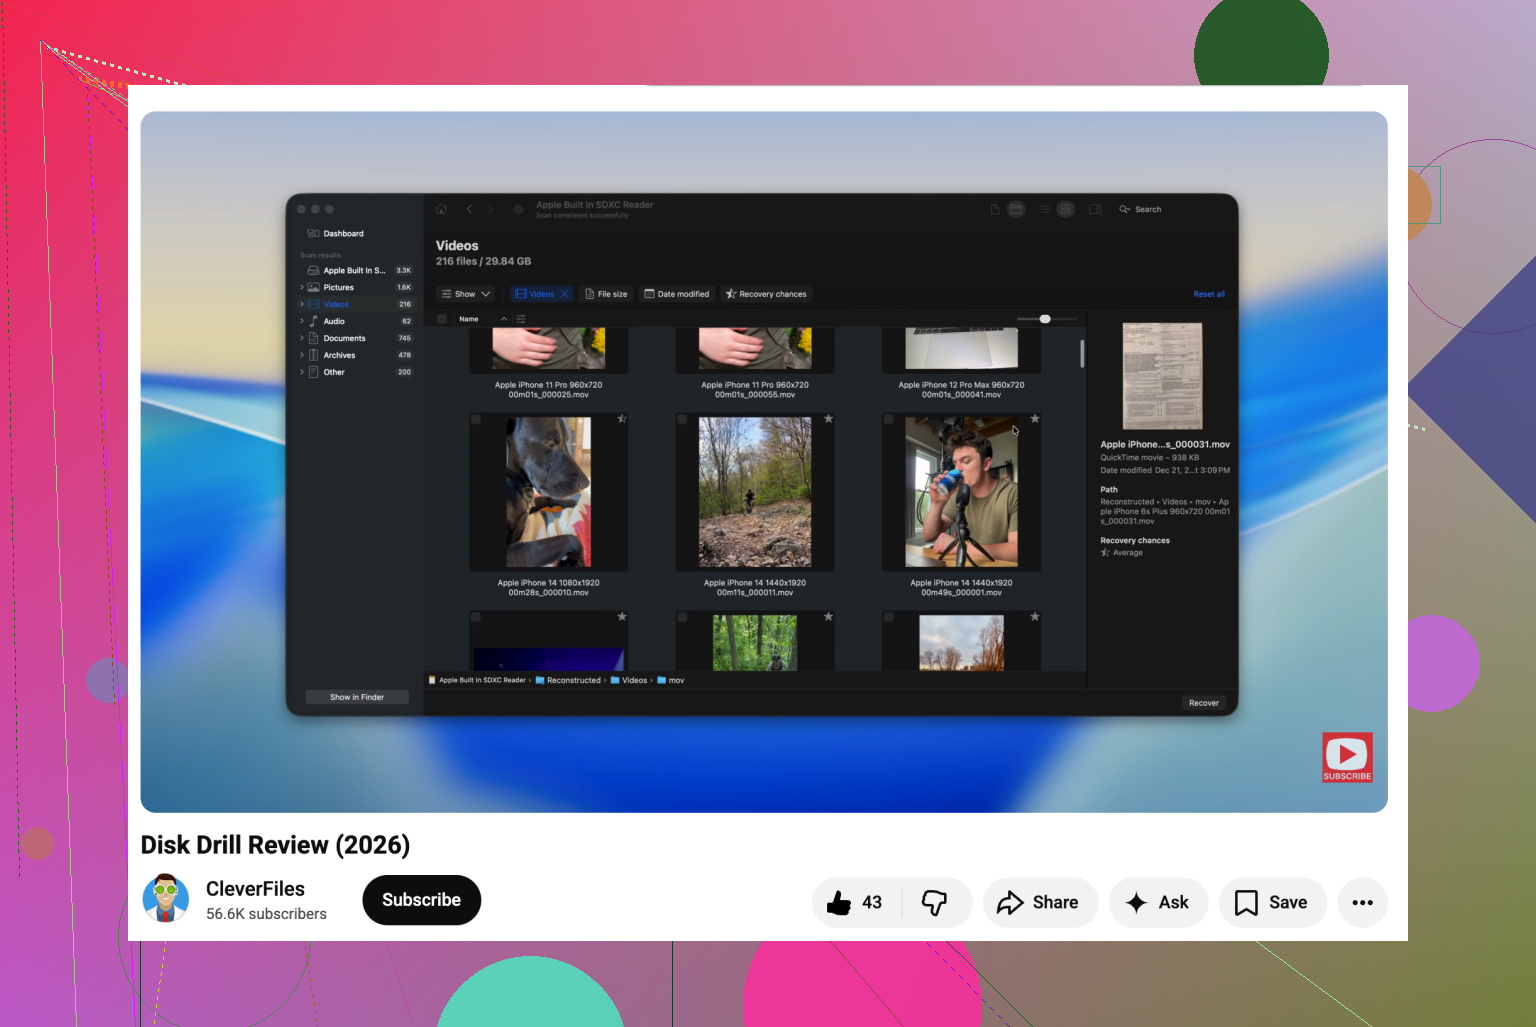The height and width of the screenshot is (1027, 1536).
Task: Expand the Other tree chevron
Action: pyautogui.click(x=302, y=372)
